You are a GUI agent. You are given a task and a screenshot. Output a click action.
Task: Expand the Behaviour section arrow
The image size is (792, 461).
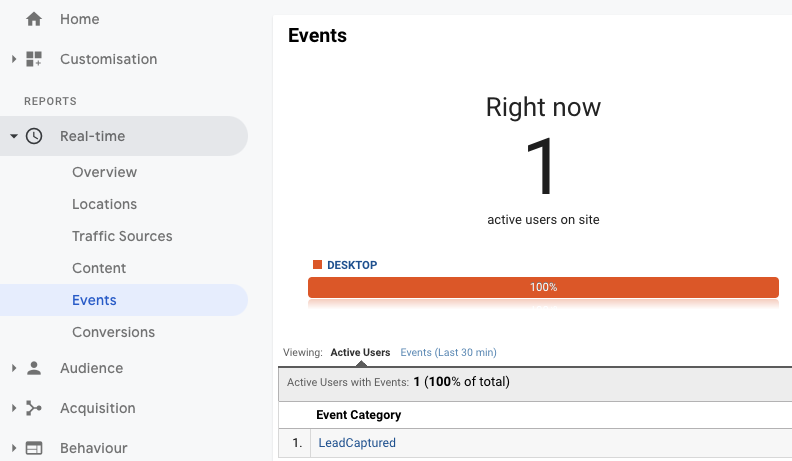click(x=14, y=448)
